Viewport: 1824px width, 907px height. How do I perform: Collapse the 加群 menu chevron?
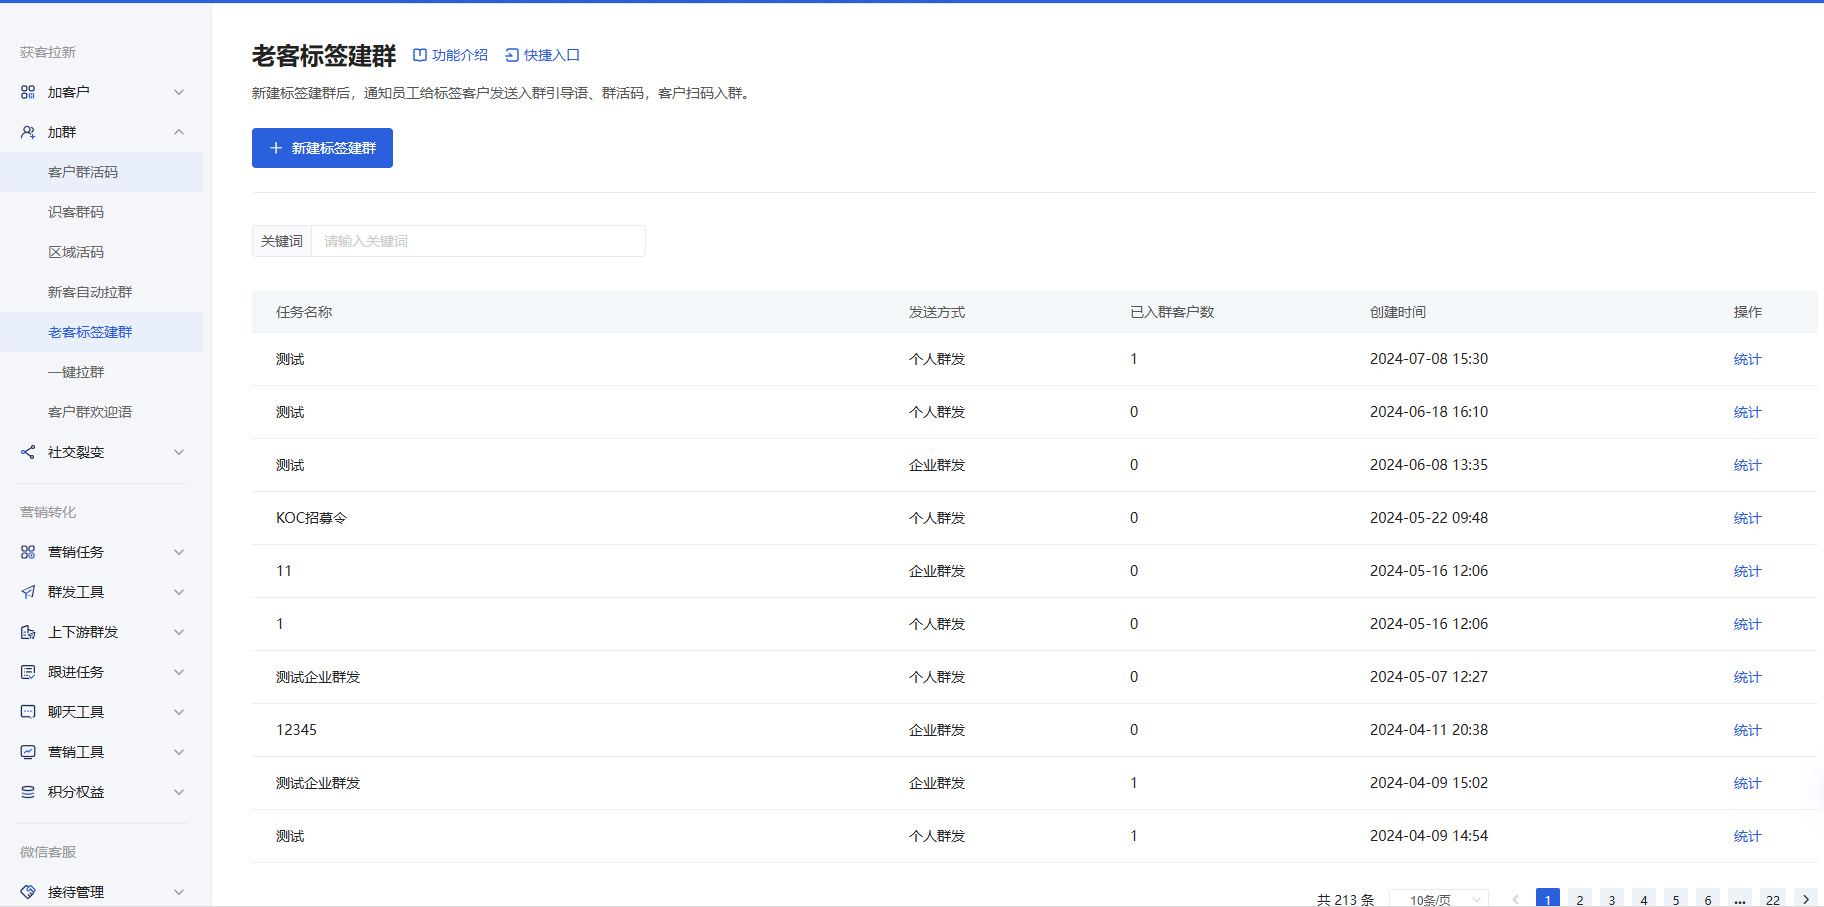click(x=179, y=132)
